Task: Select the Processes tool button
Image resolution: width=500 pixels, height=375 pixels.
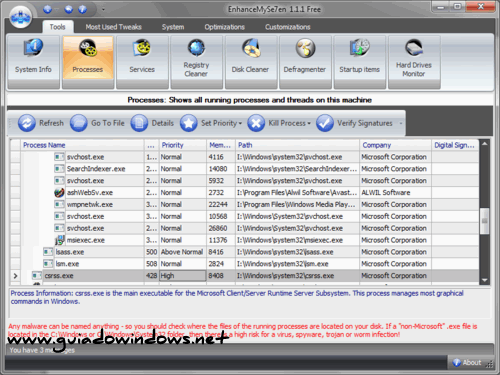Action: tap(88, 62)
